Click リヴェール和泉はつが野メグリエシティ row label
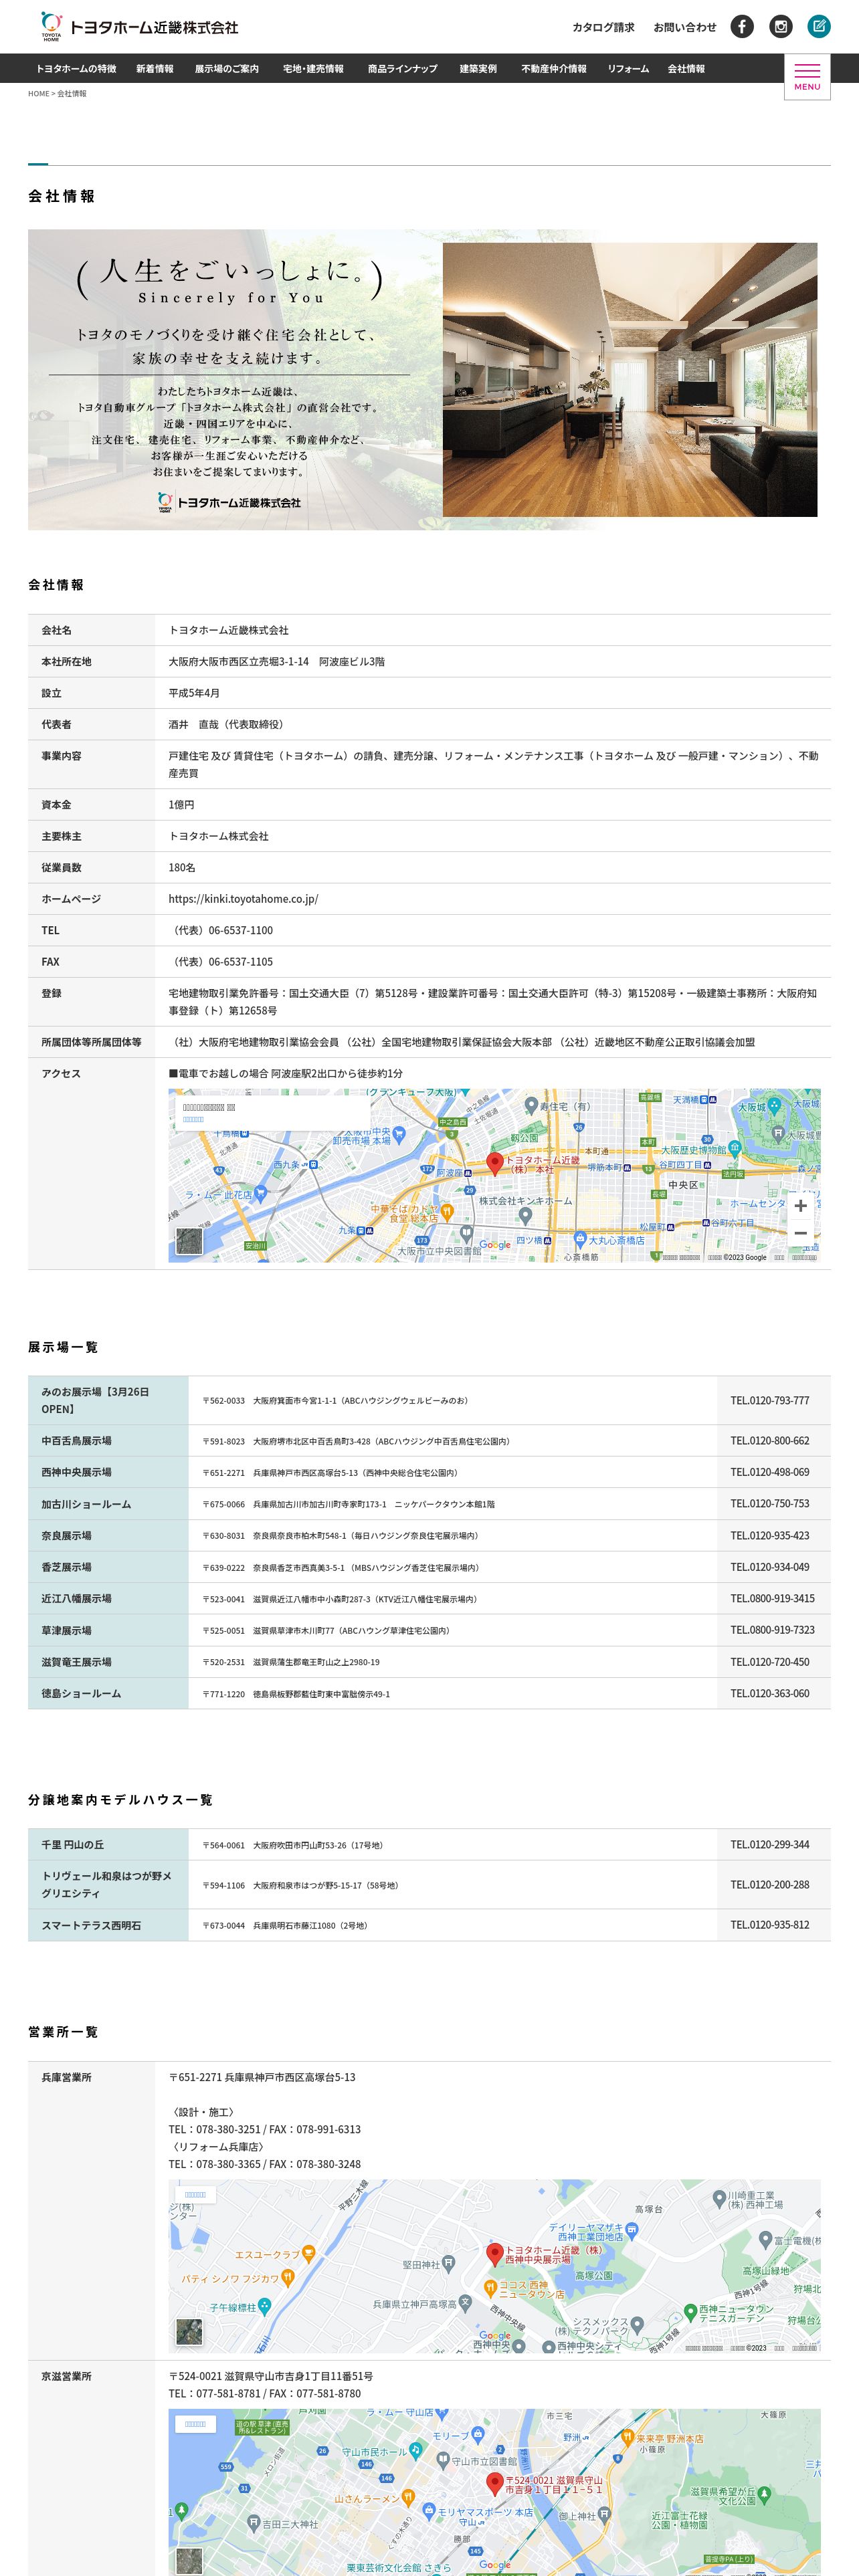859x2576 pixels. click(106, 1884)
